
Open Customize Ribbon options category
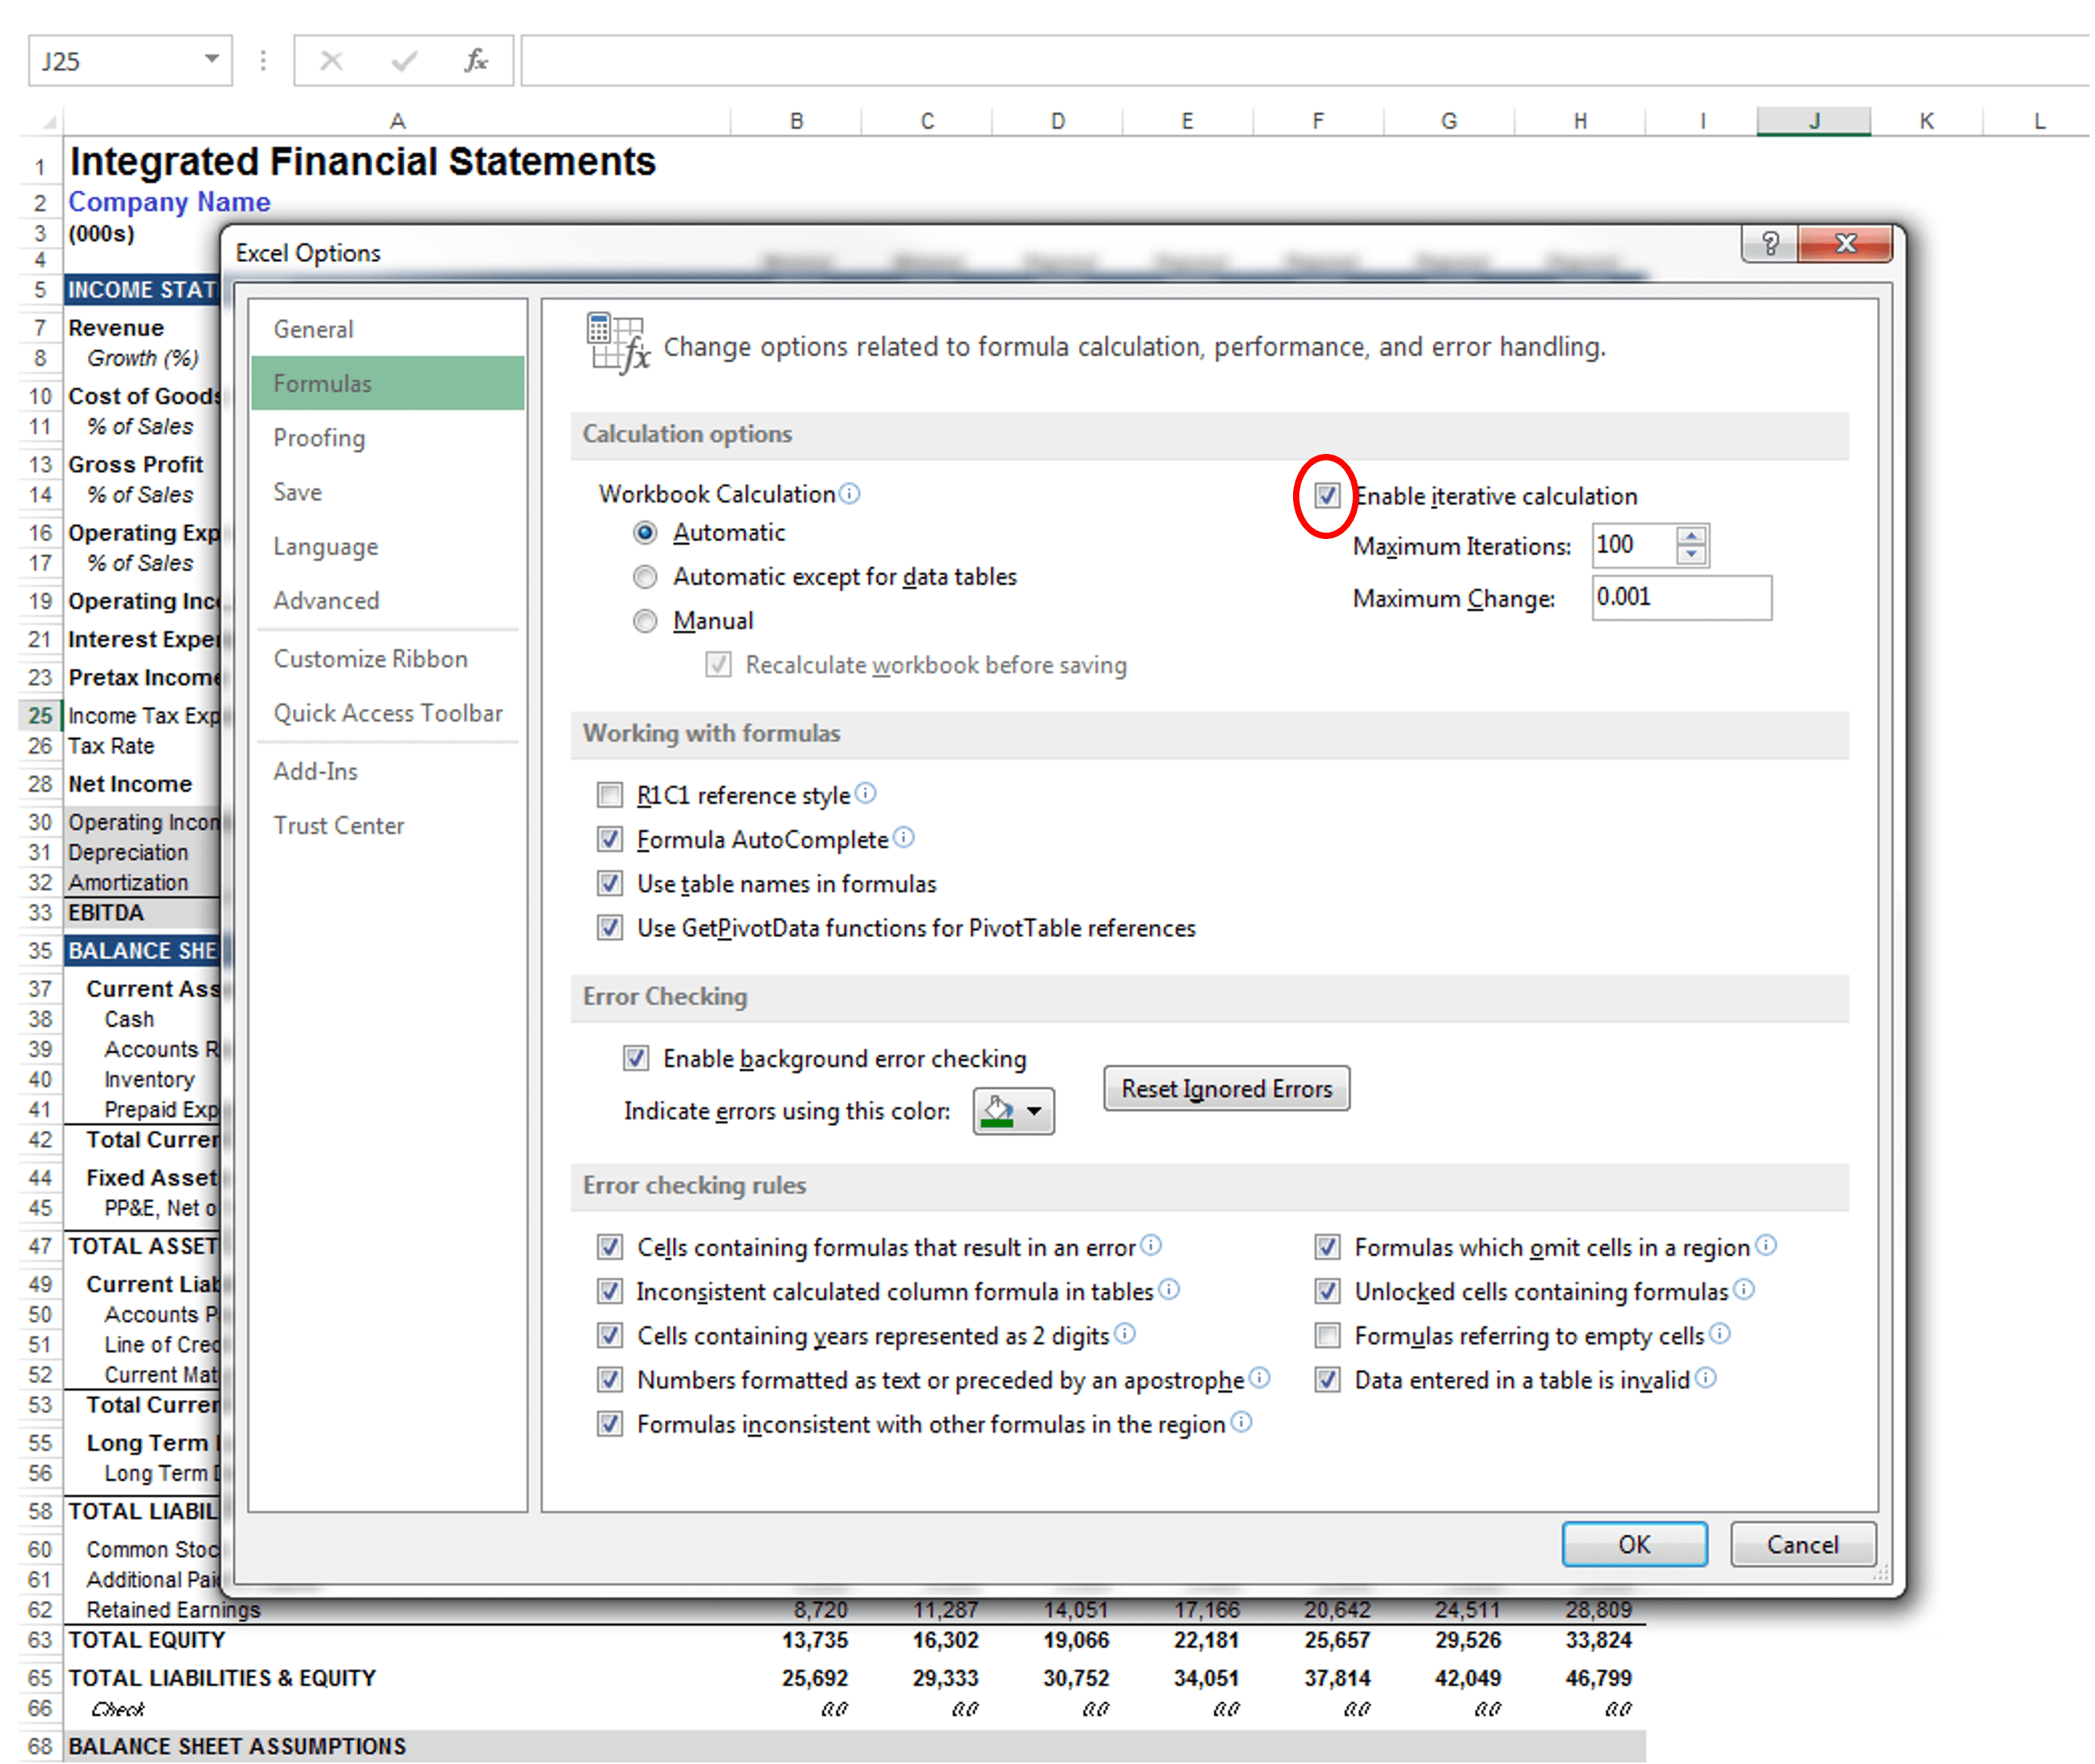388,659
